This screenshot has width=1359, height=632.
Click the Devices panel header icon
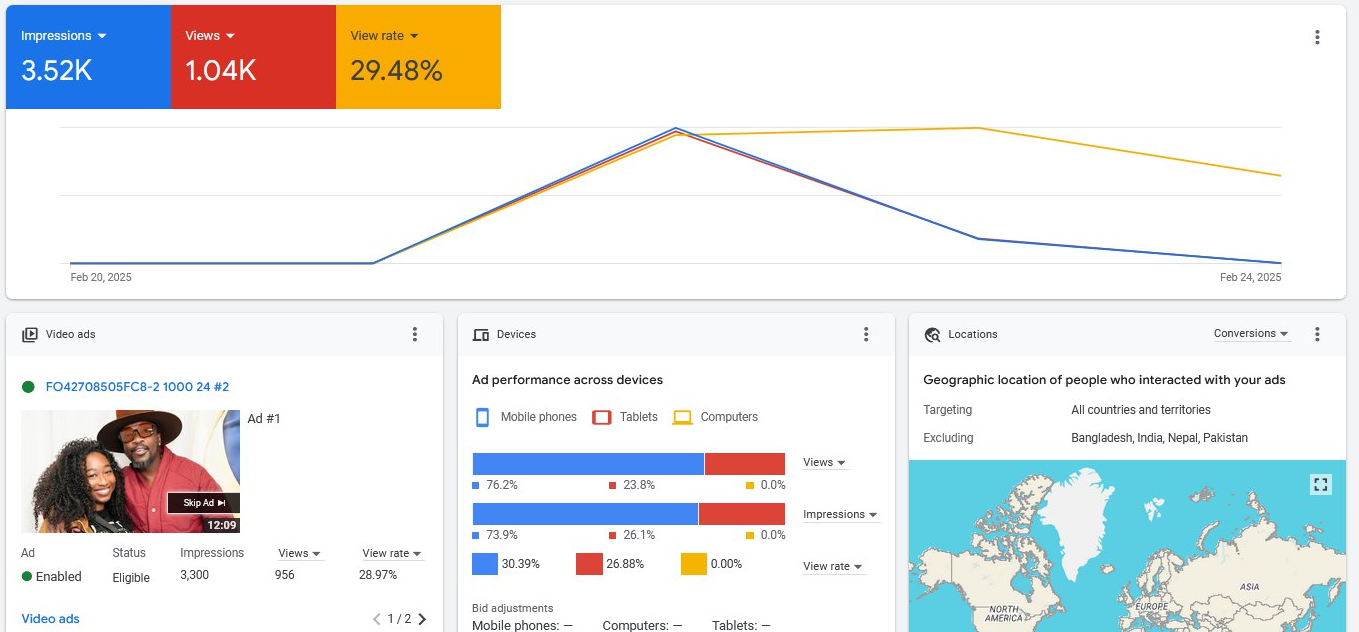click(x=481, y=335)
